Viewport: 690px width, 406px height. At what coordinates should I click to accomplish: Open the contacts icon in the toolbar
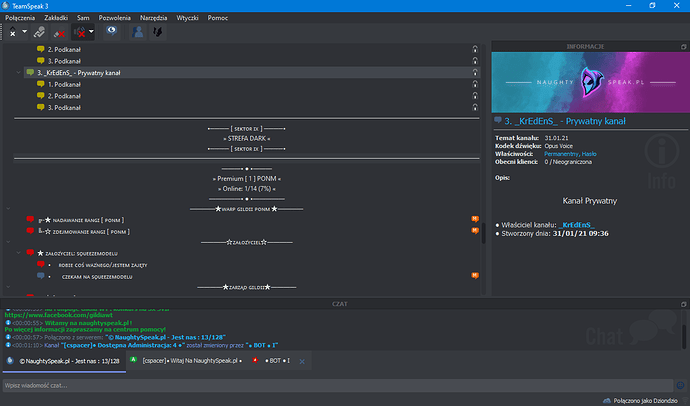point(139,32)
